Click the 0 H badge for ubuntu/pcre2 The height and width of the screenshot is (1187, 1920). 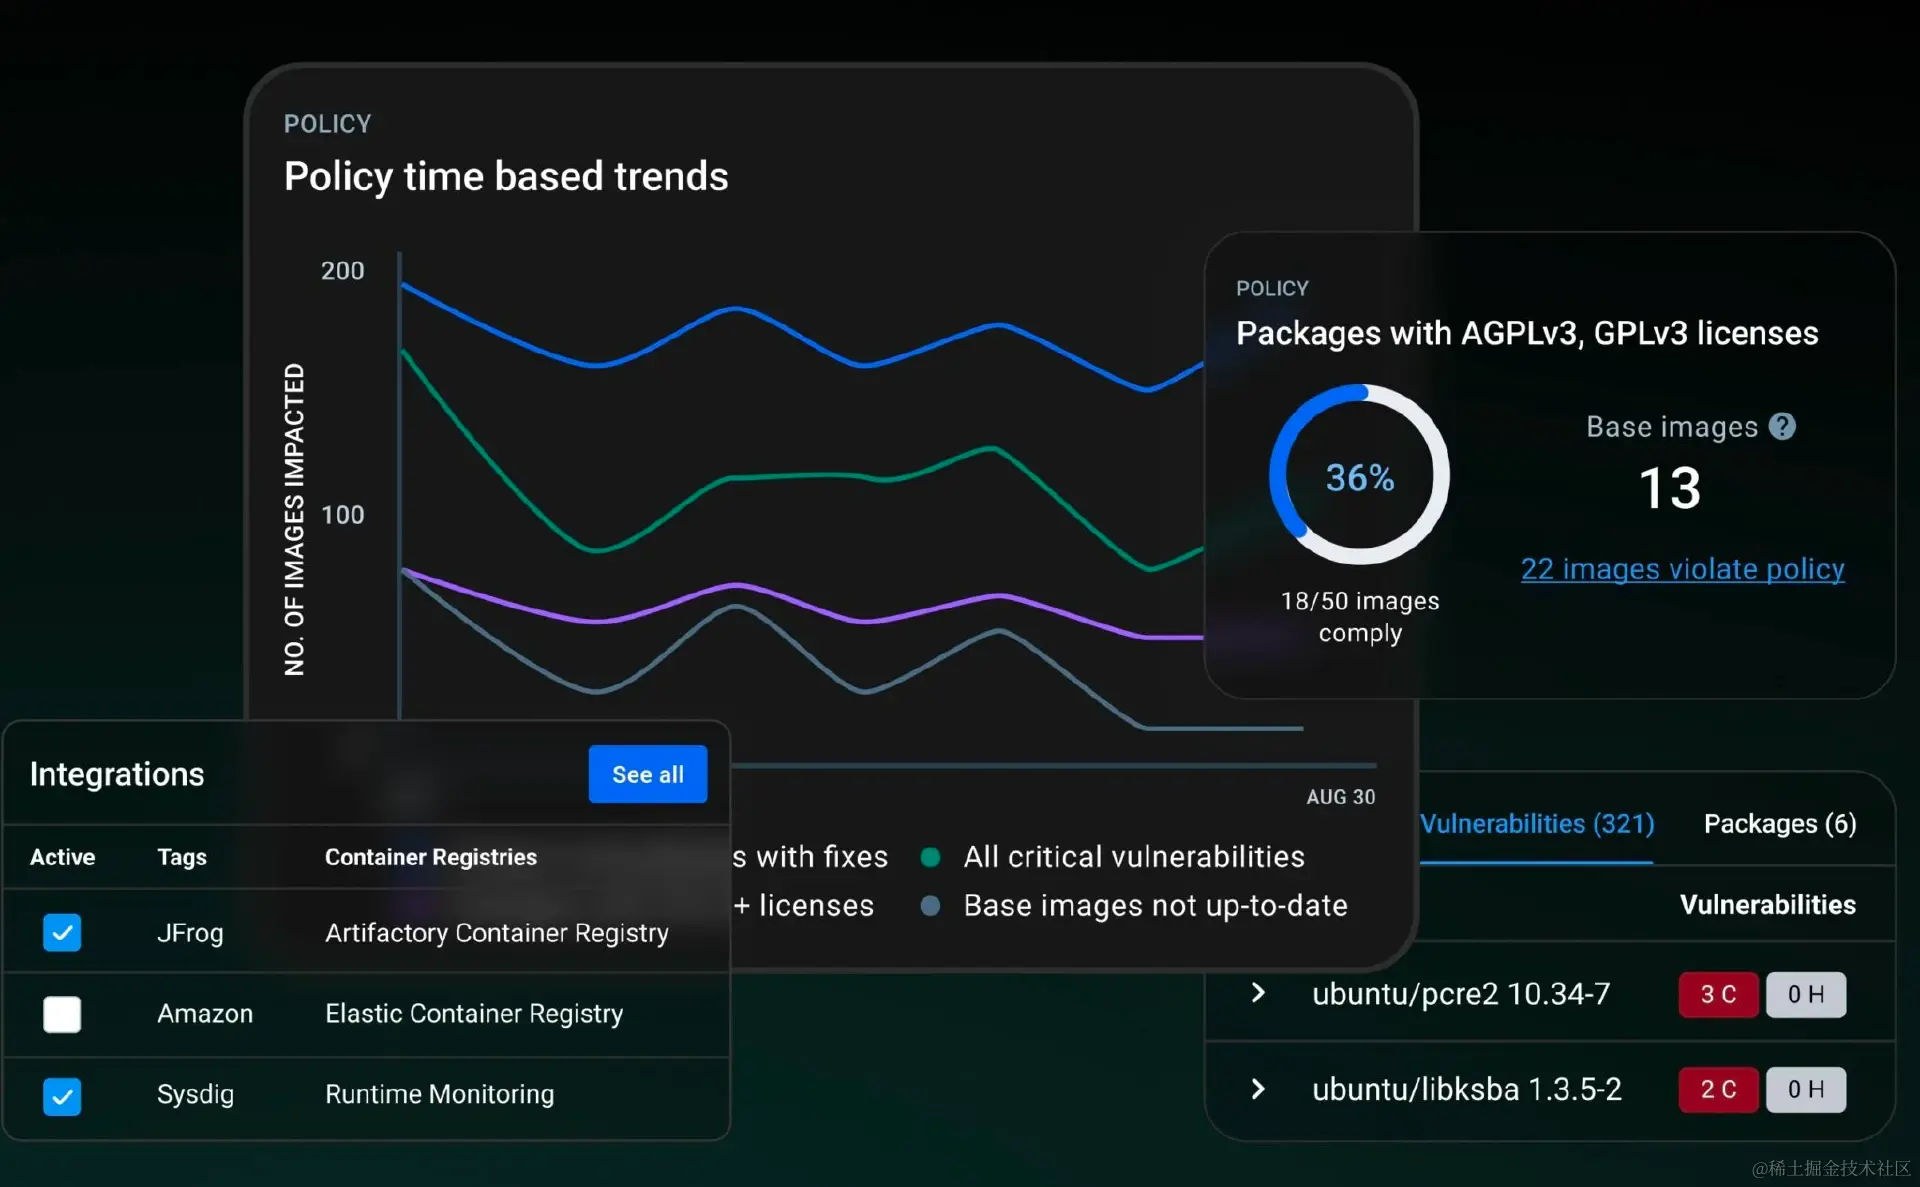point(1805,994)
